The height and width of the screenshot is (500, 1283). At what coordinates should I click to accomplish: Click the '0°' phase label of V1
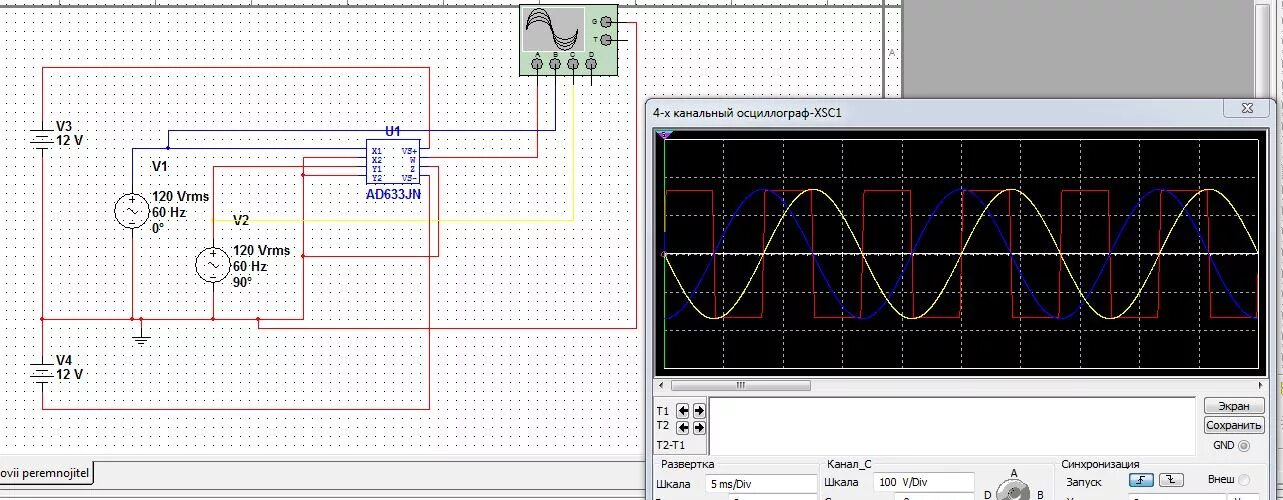pos(158,228)
